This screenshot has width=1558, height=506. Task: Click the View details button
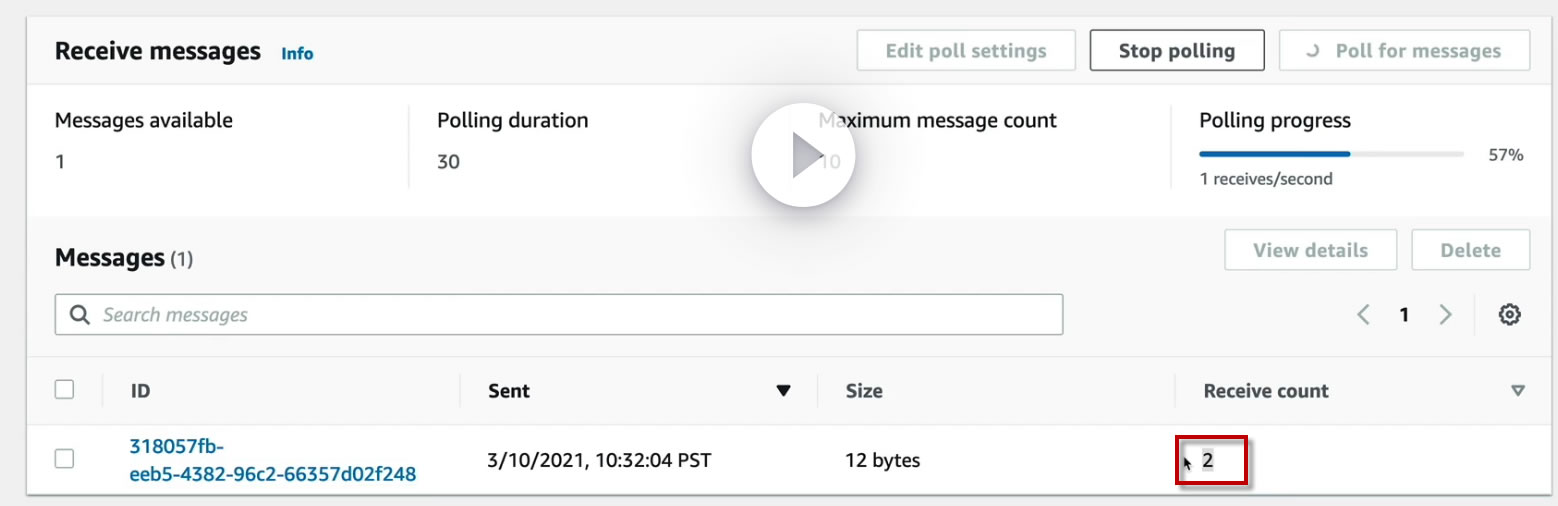tap(1310, 250)
